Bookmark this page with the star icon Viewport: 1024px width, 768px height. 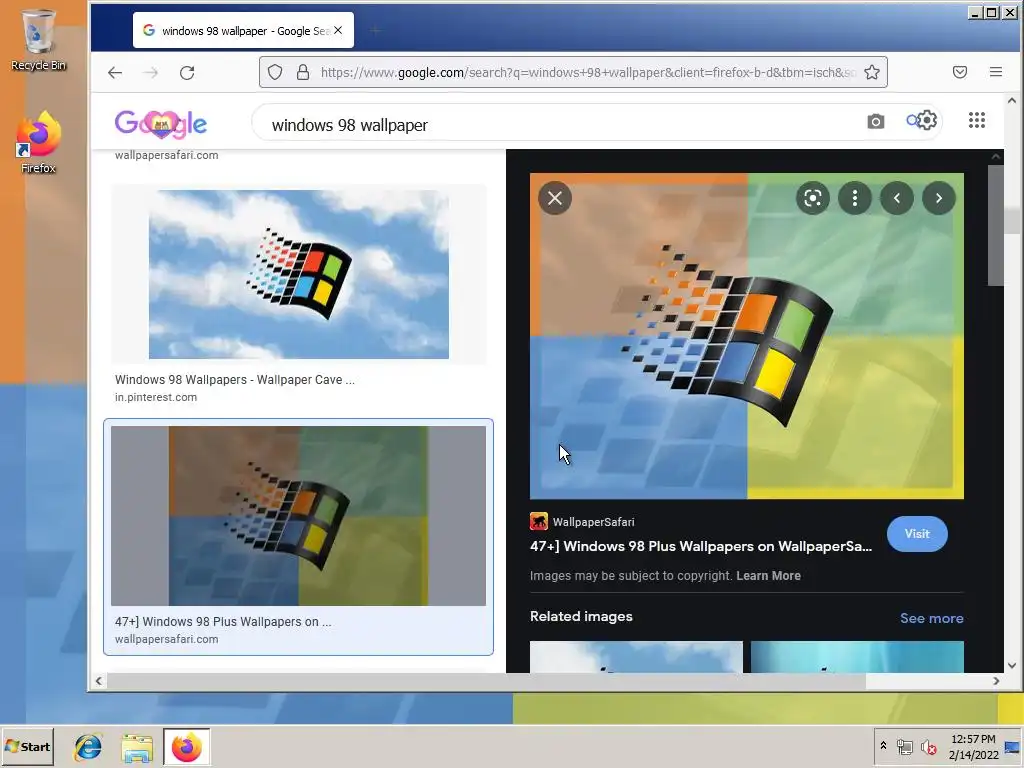pos(872,72)
